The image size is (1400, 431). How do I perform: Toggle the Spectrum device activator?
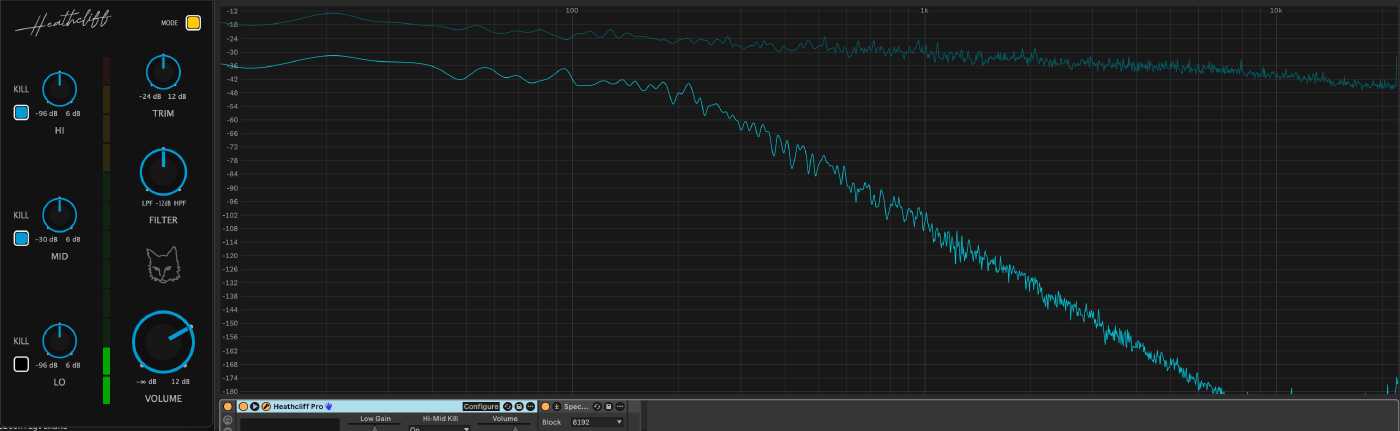pos(545,407)
